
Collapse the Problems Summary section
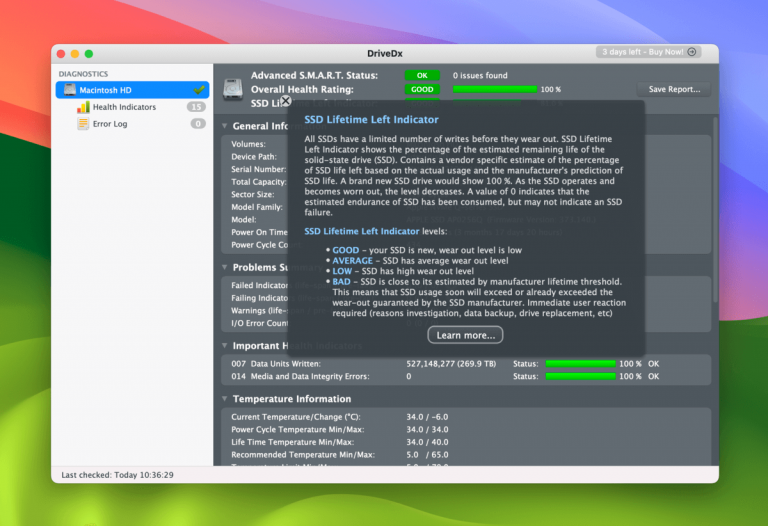pos(225,267)
